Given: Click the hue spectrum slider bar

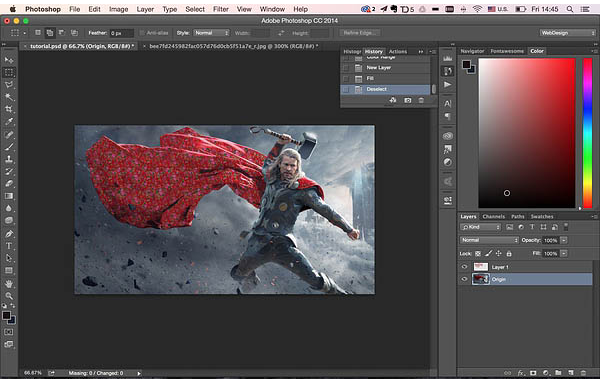Looking at the screenshot, I should [588, 133].
